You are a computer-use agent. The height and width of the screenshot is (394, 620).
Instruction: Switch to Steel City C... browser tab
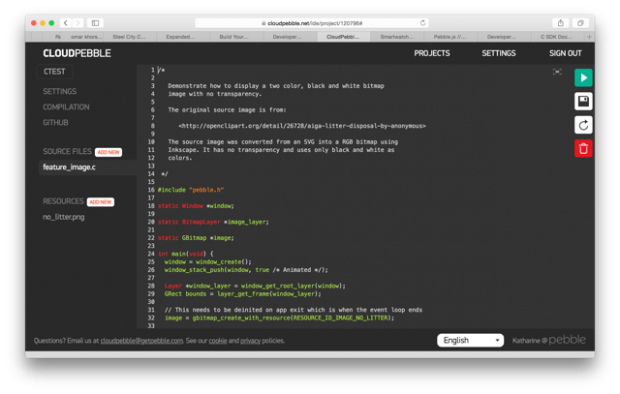pyautogui.click(x=129, y=37)
